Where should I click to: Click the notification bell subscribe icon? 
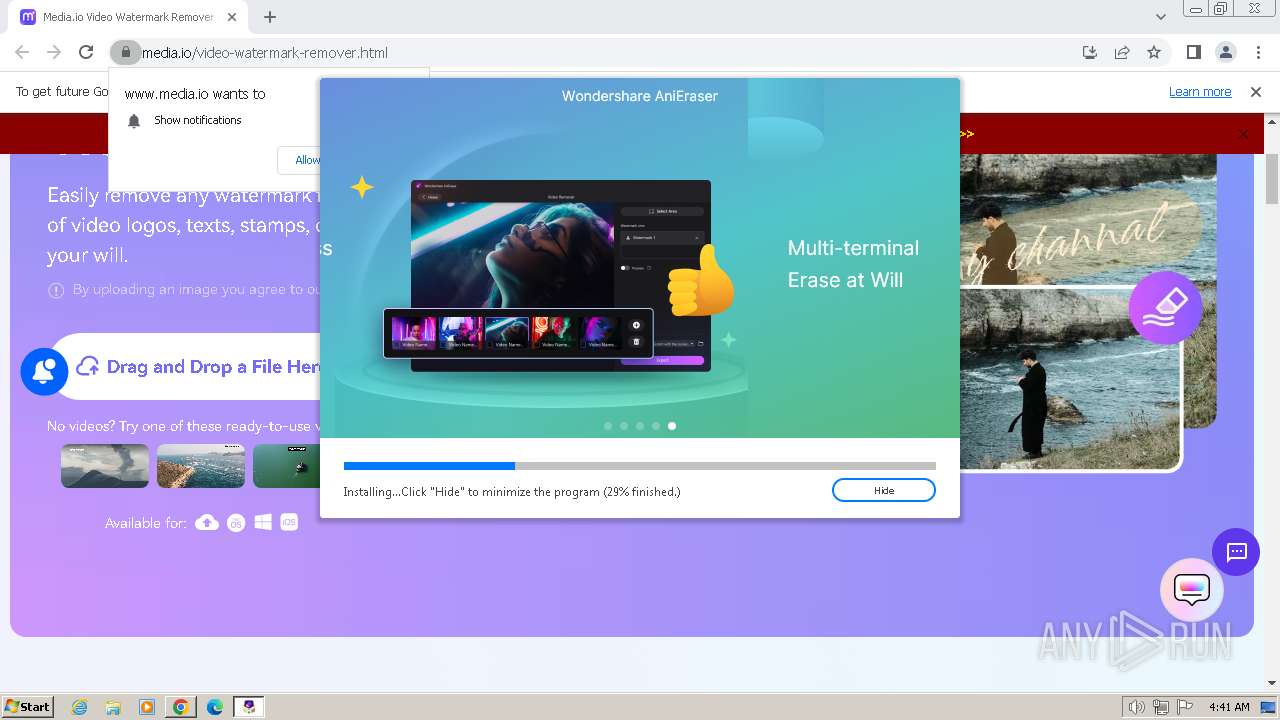(44, 371)
